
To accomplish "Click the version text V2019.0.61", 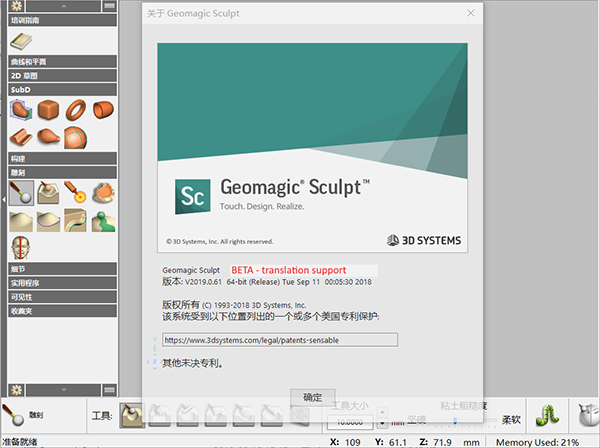I will 203,282.
